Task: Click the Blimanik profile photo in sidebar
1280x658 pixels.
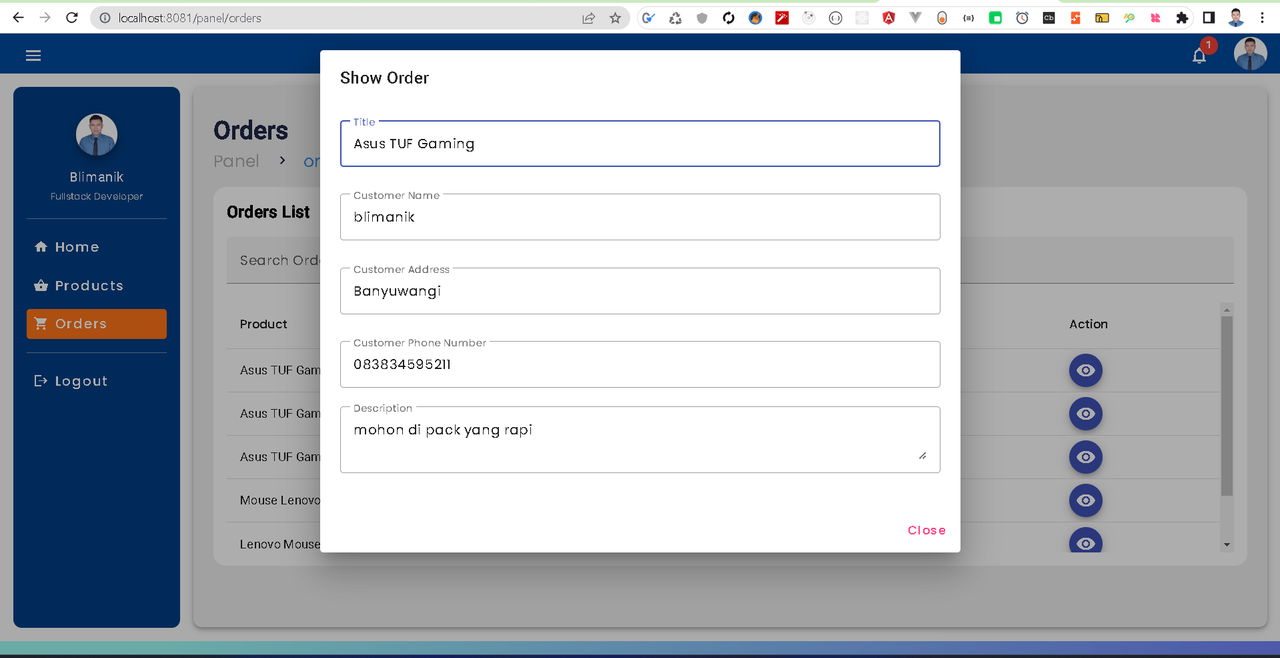Action: click(x=97, y=135)
